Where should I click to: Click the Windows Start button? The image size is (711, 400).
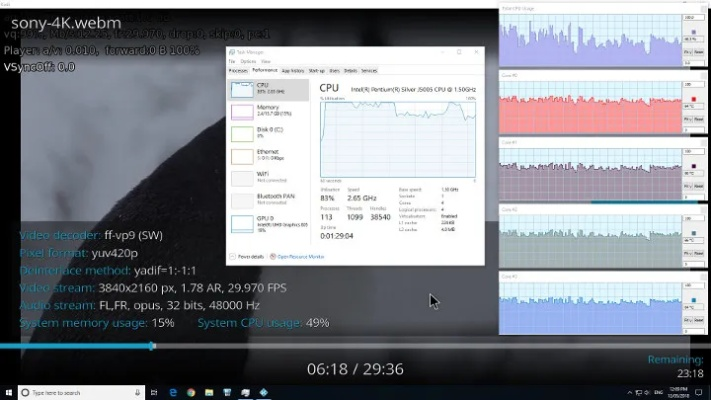pos(10,393)
